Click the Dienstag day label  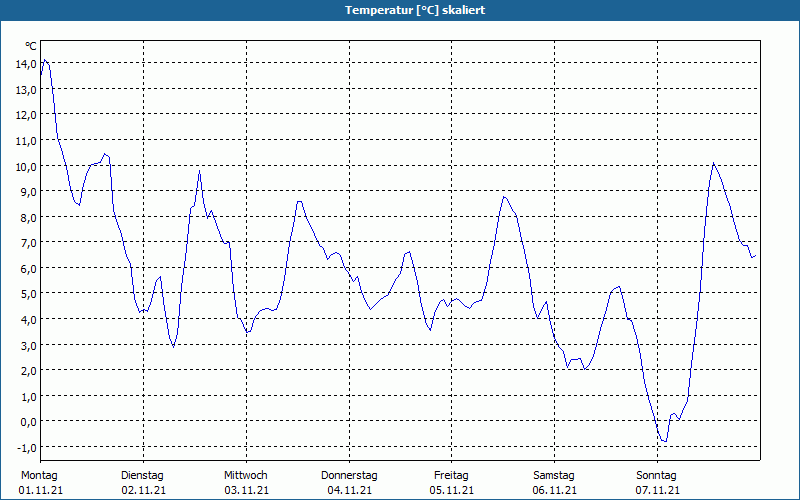click(x=142, y=476)
